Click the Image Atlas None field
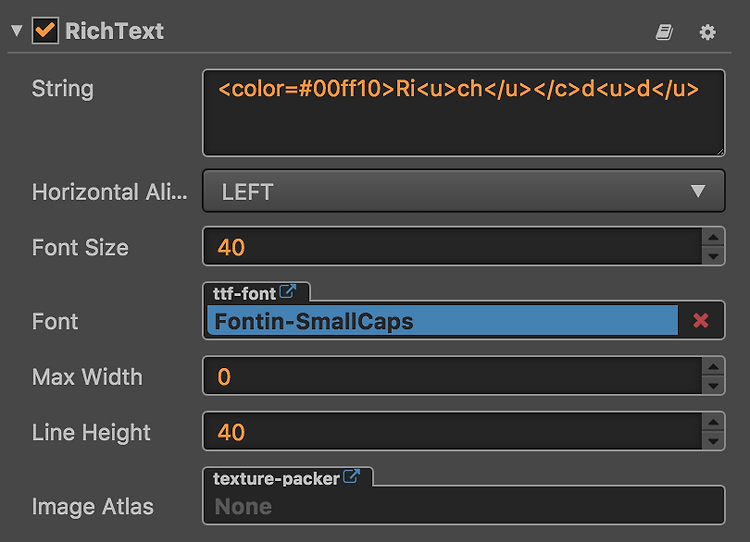This screenshot has width=750, height=542. [463, 506]
